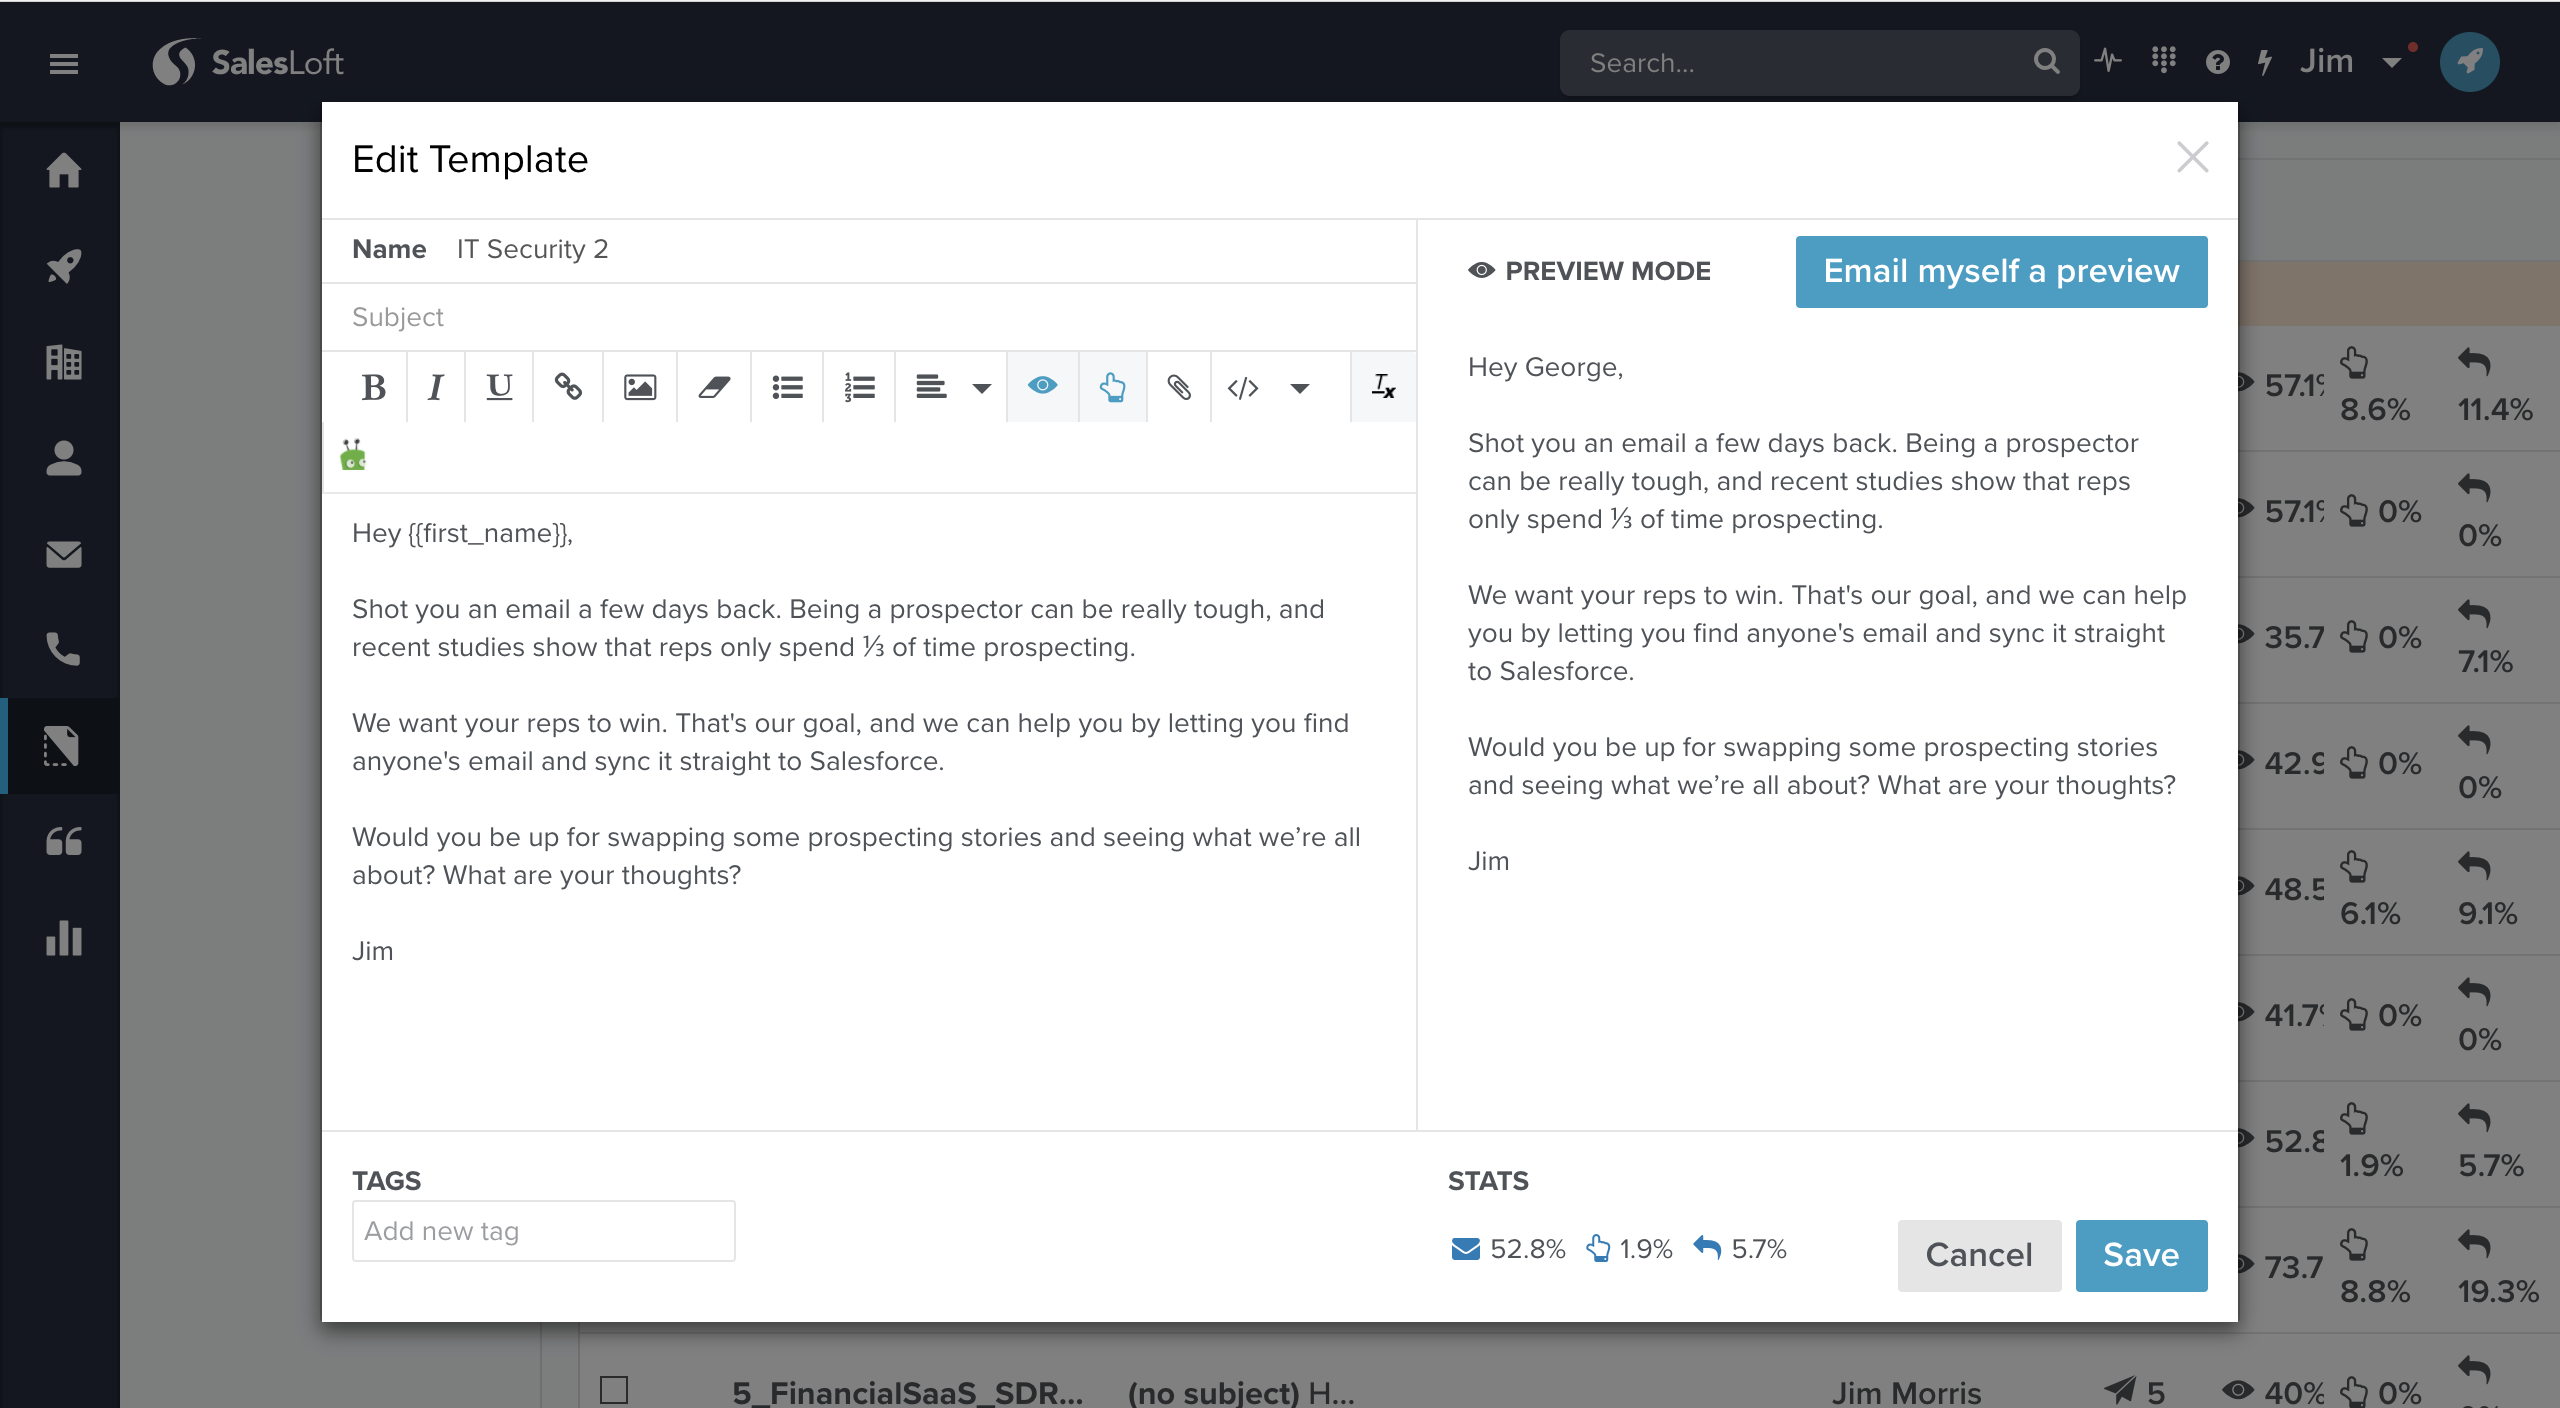Image resolution: width=2560 pixels, height=1408 pixels.
Task: Toggle preview mode eye icon in toolbar
Action: coord(1042,387)
